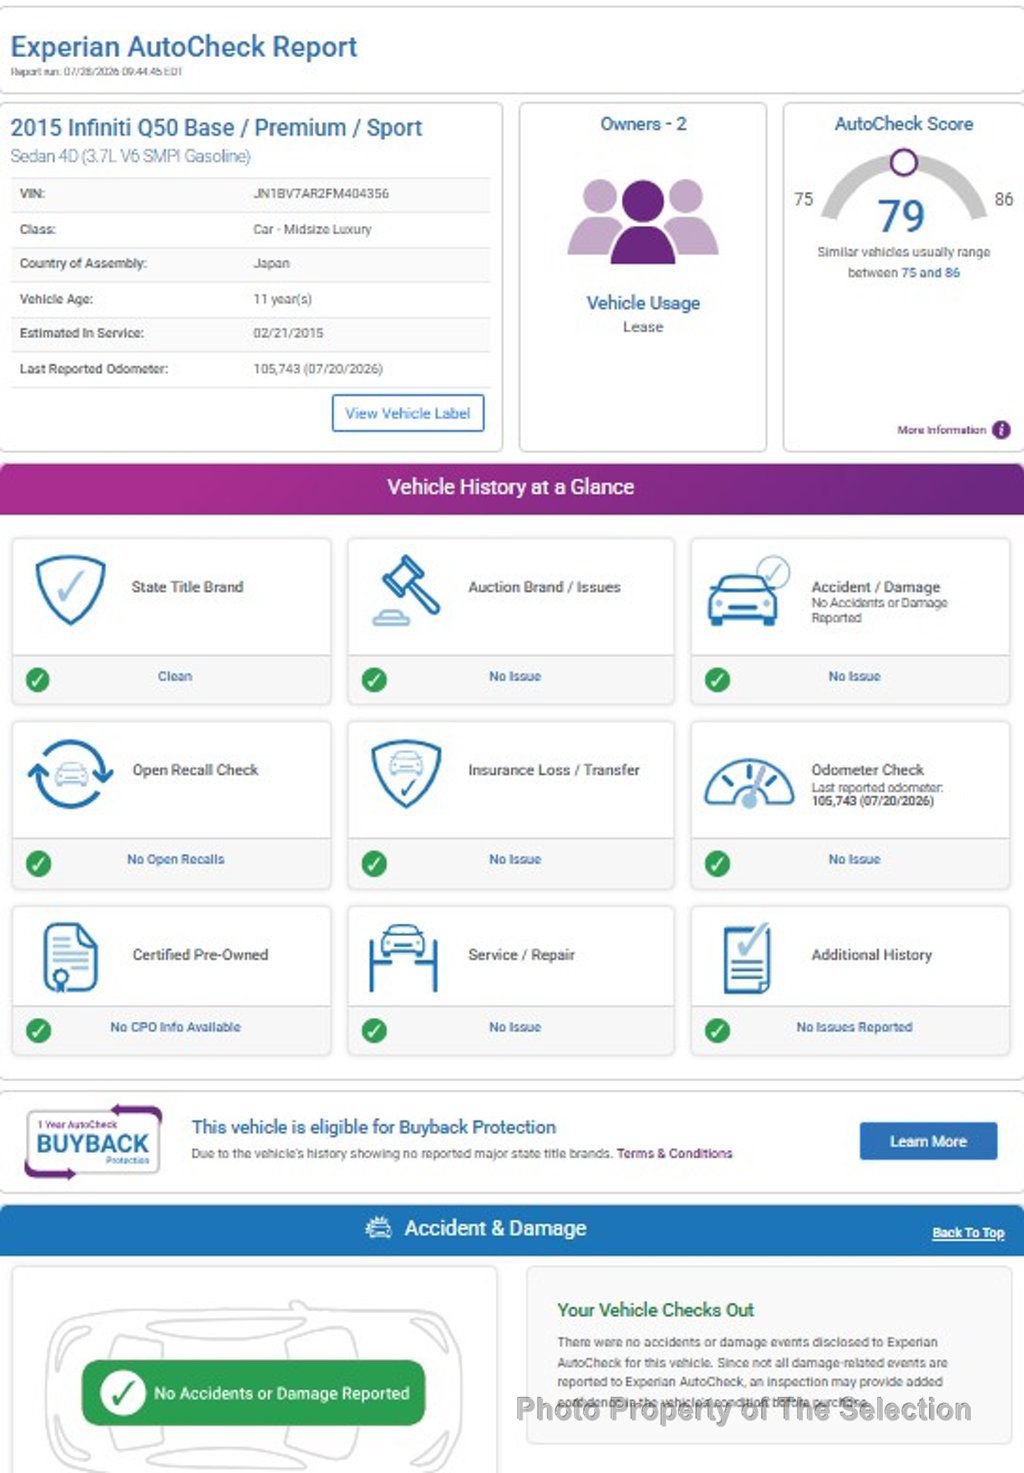Viewport: 1024px width, 1473px height.
Task: Open More Information about AutoCheck Score
Action: 941,430
